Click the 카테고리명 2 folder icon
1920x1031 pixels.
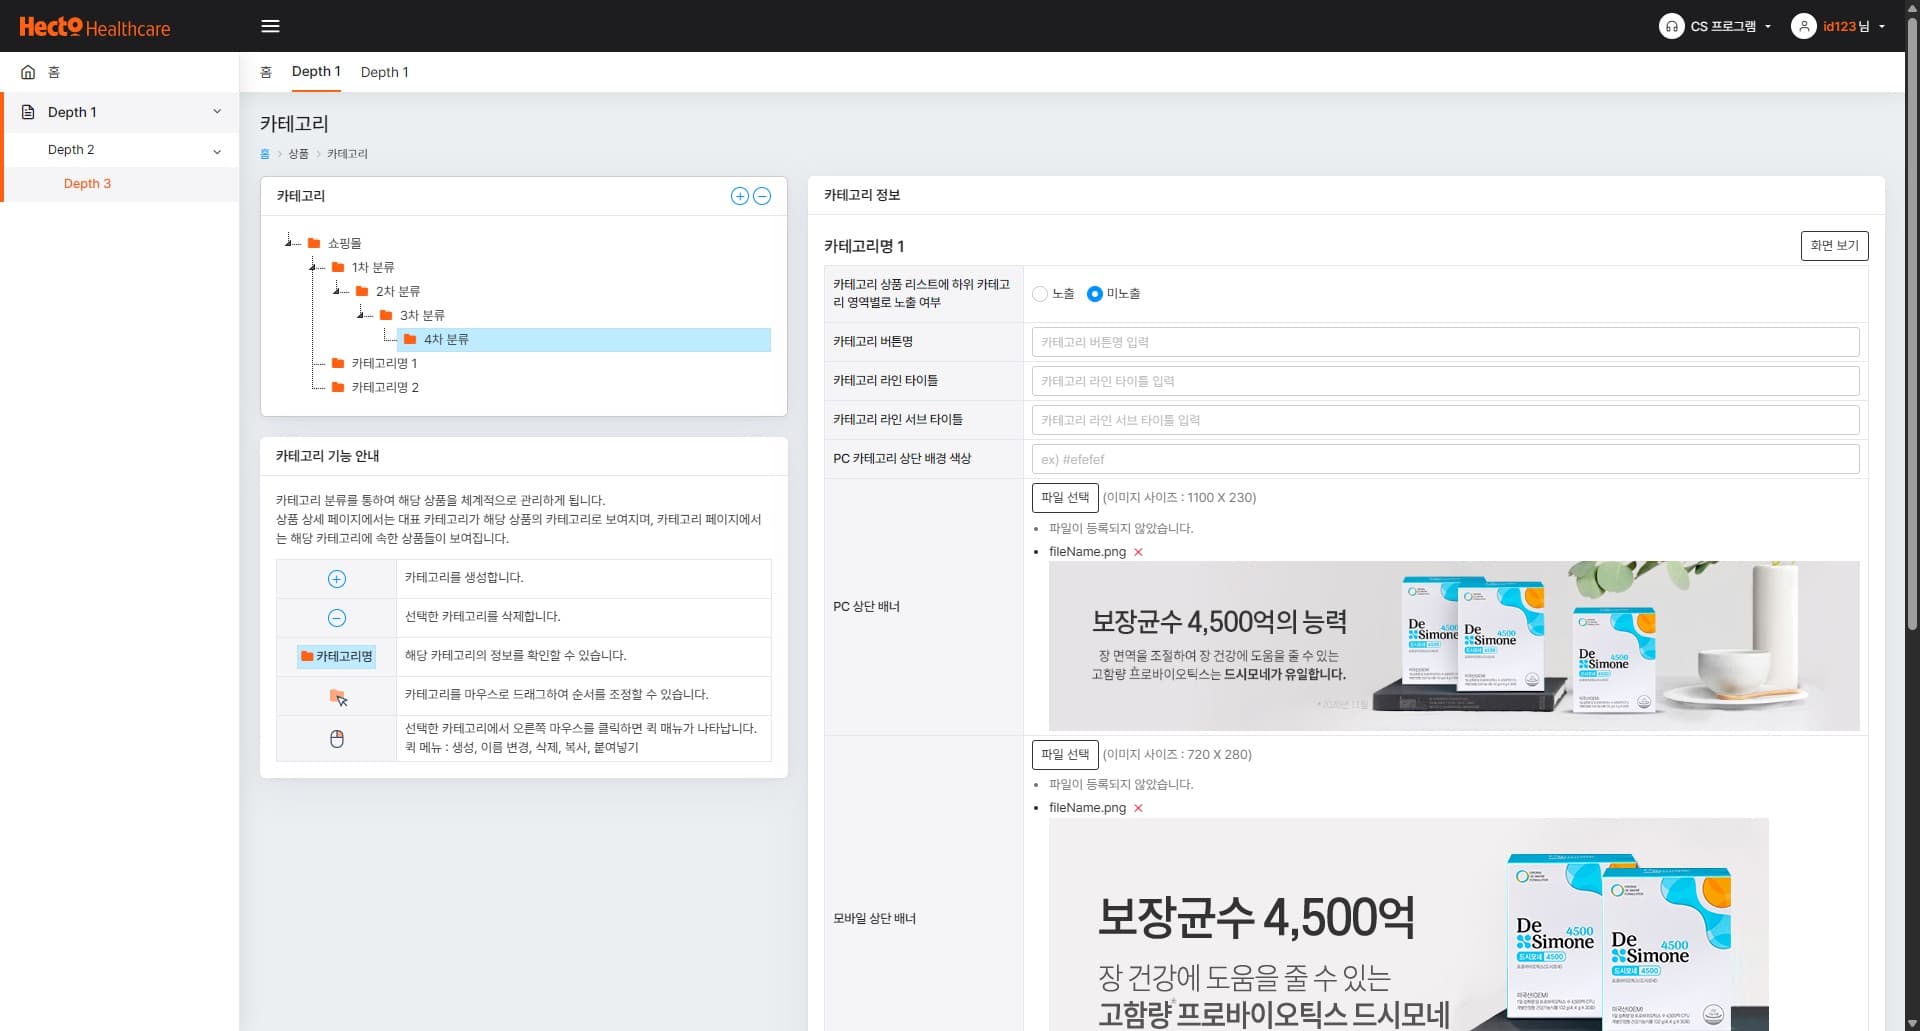[x=338, y=387]
